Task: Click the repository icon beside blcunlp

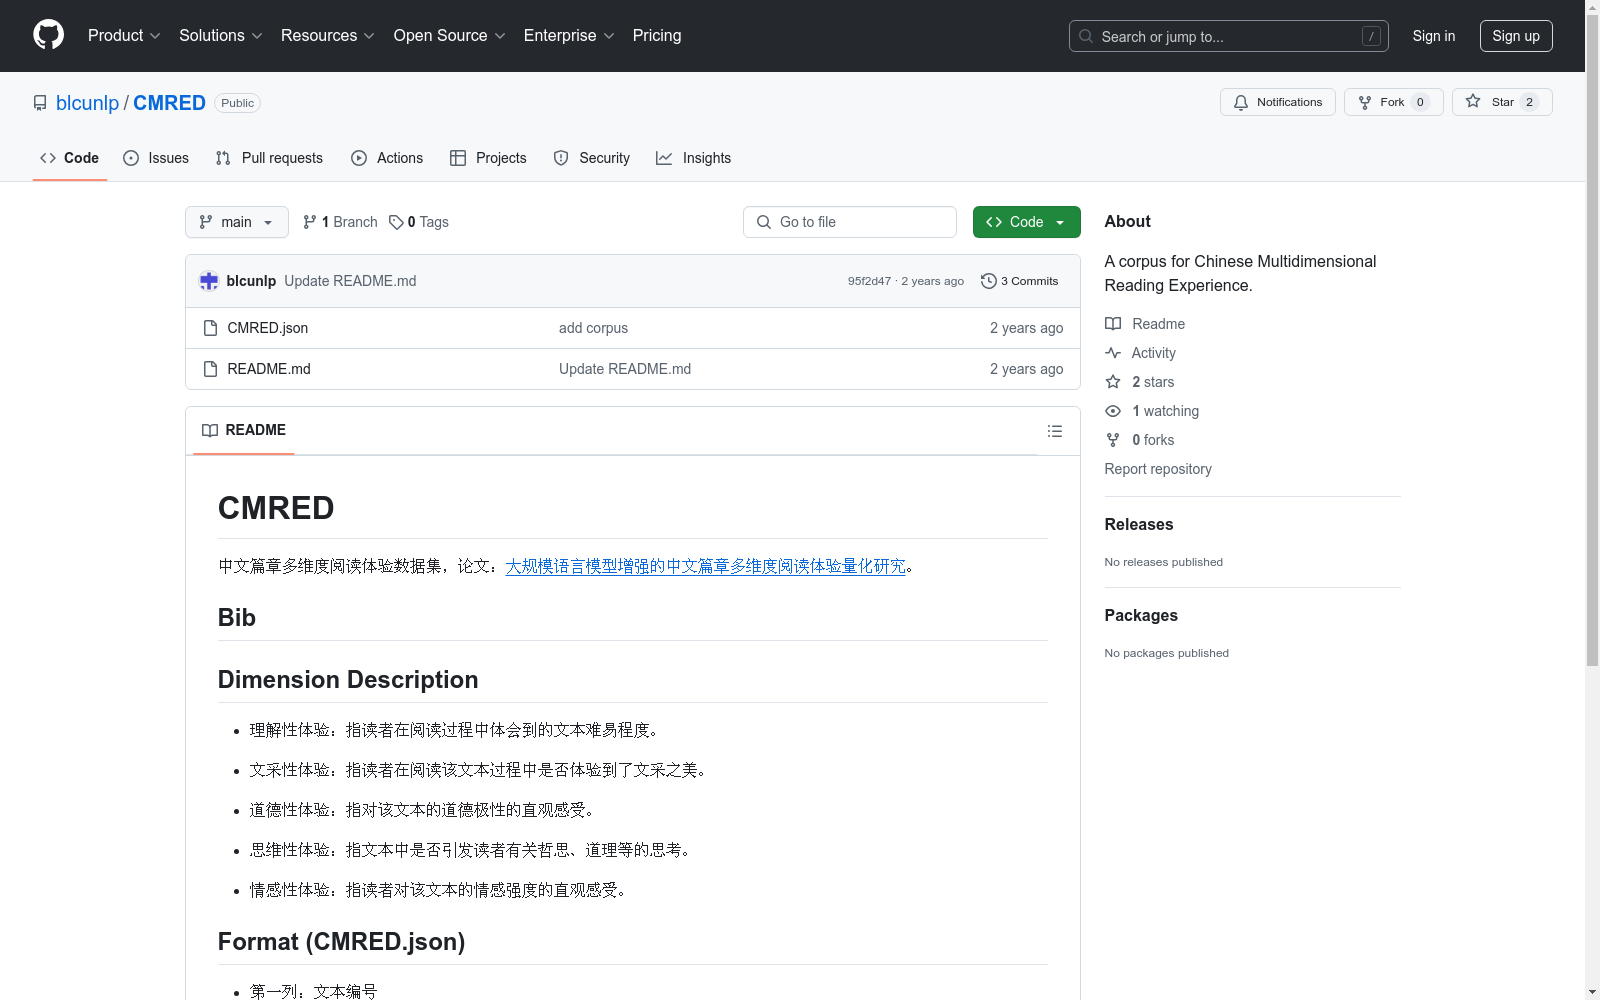Action: (40, 103)
